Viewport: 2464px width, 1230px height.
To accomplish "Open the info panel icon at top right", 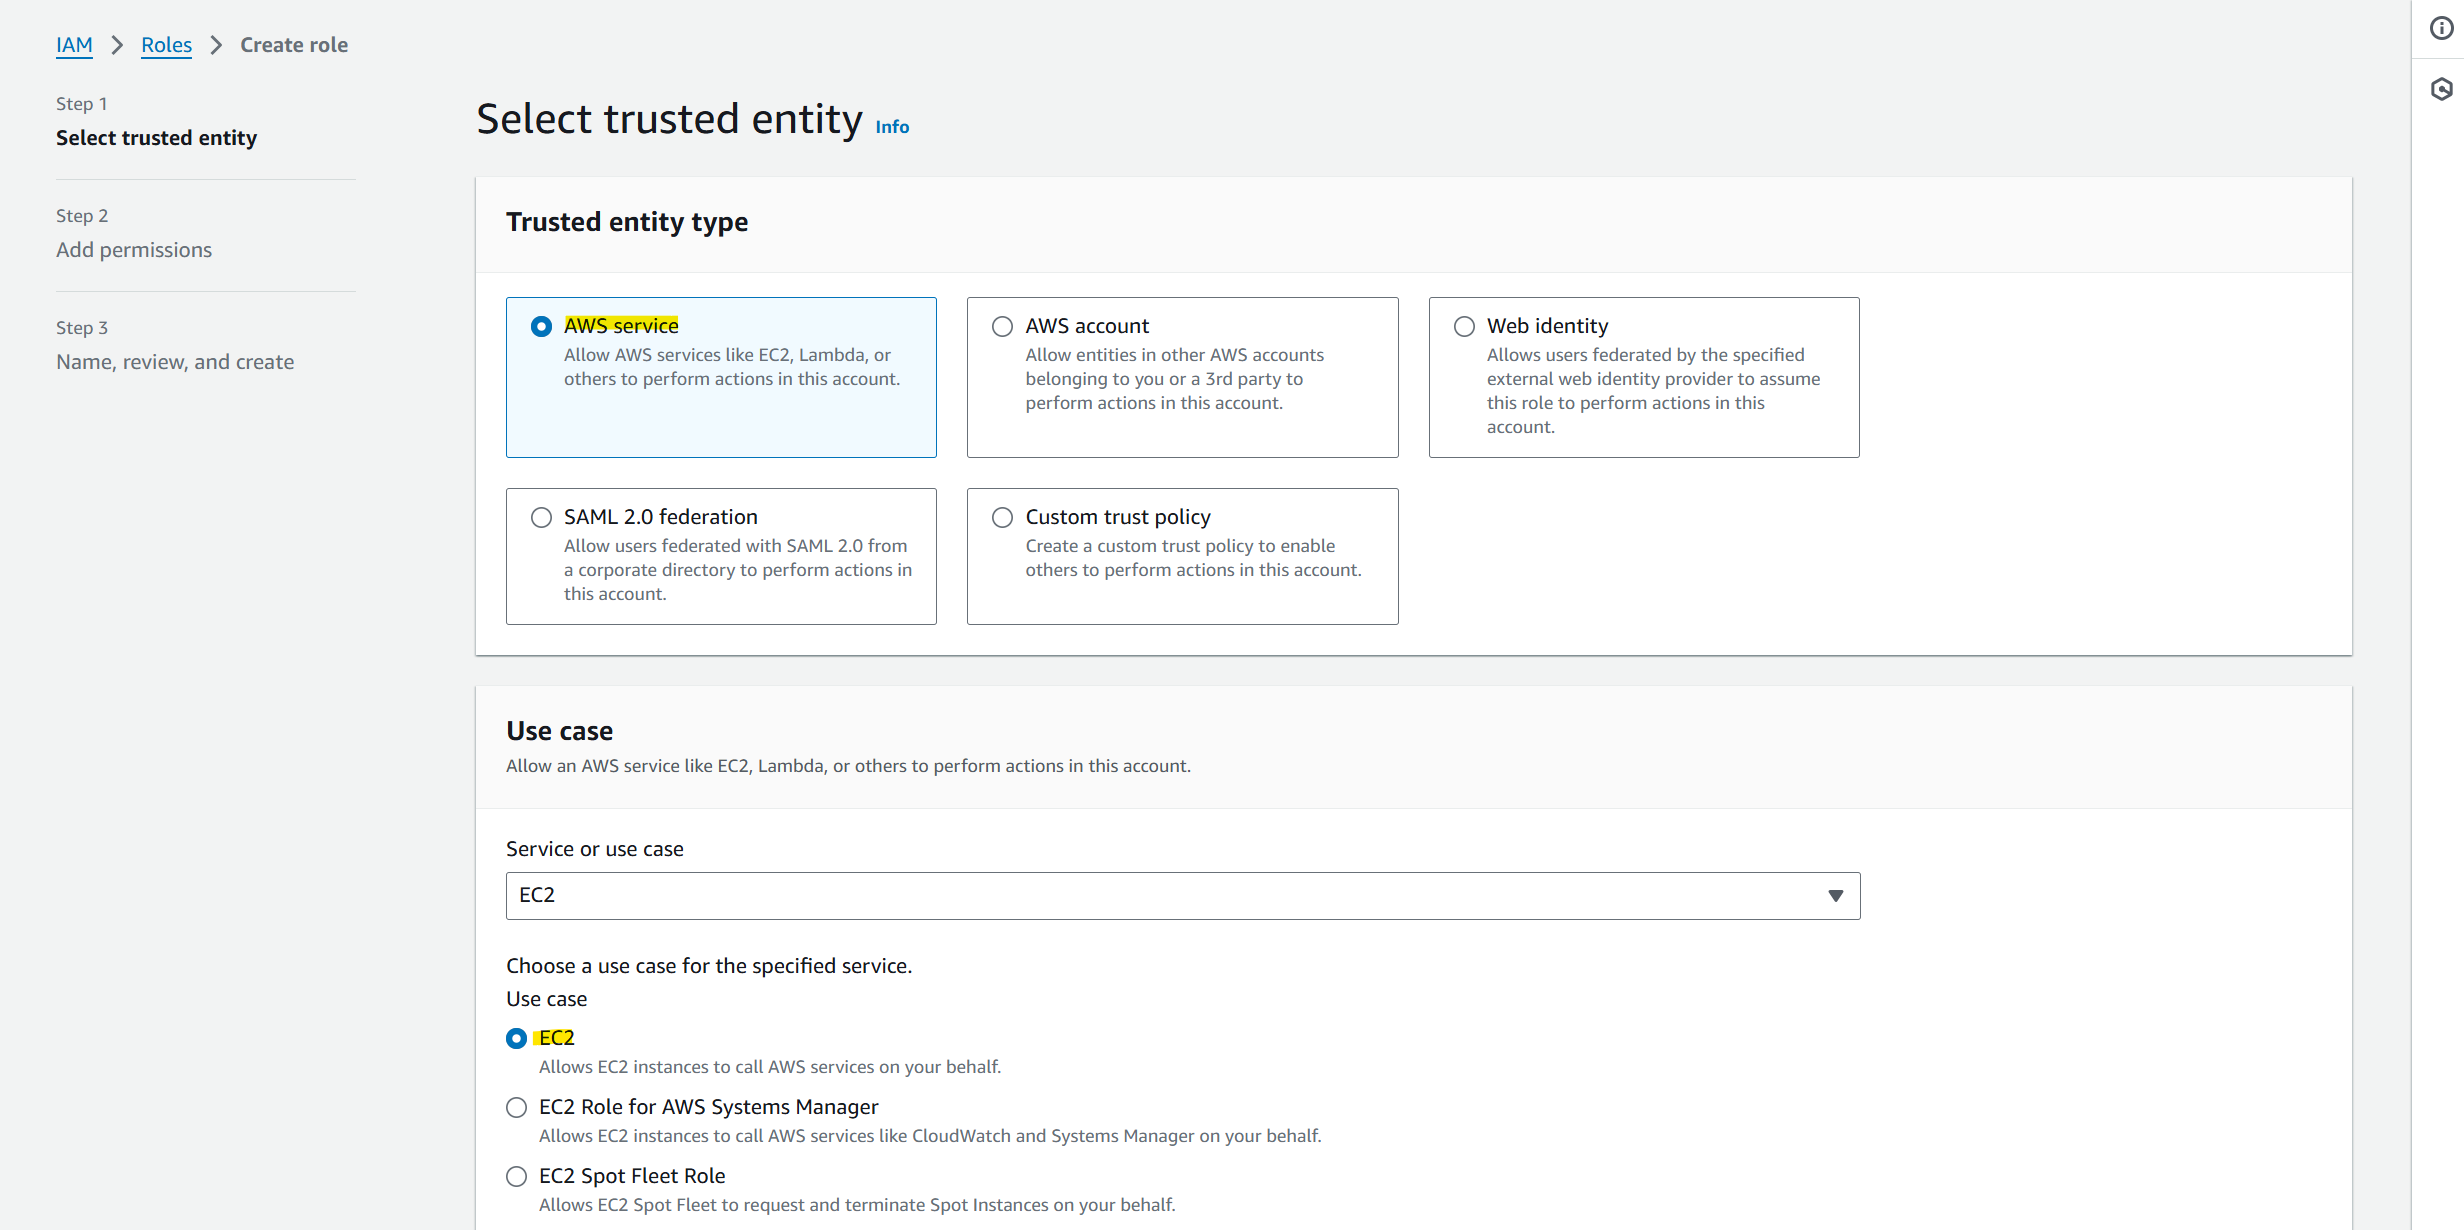I will [x=2441, y=28].
